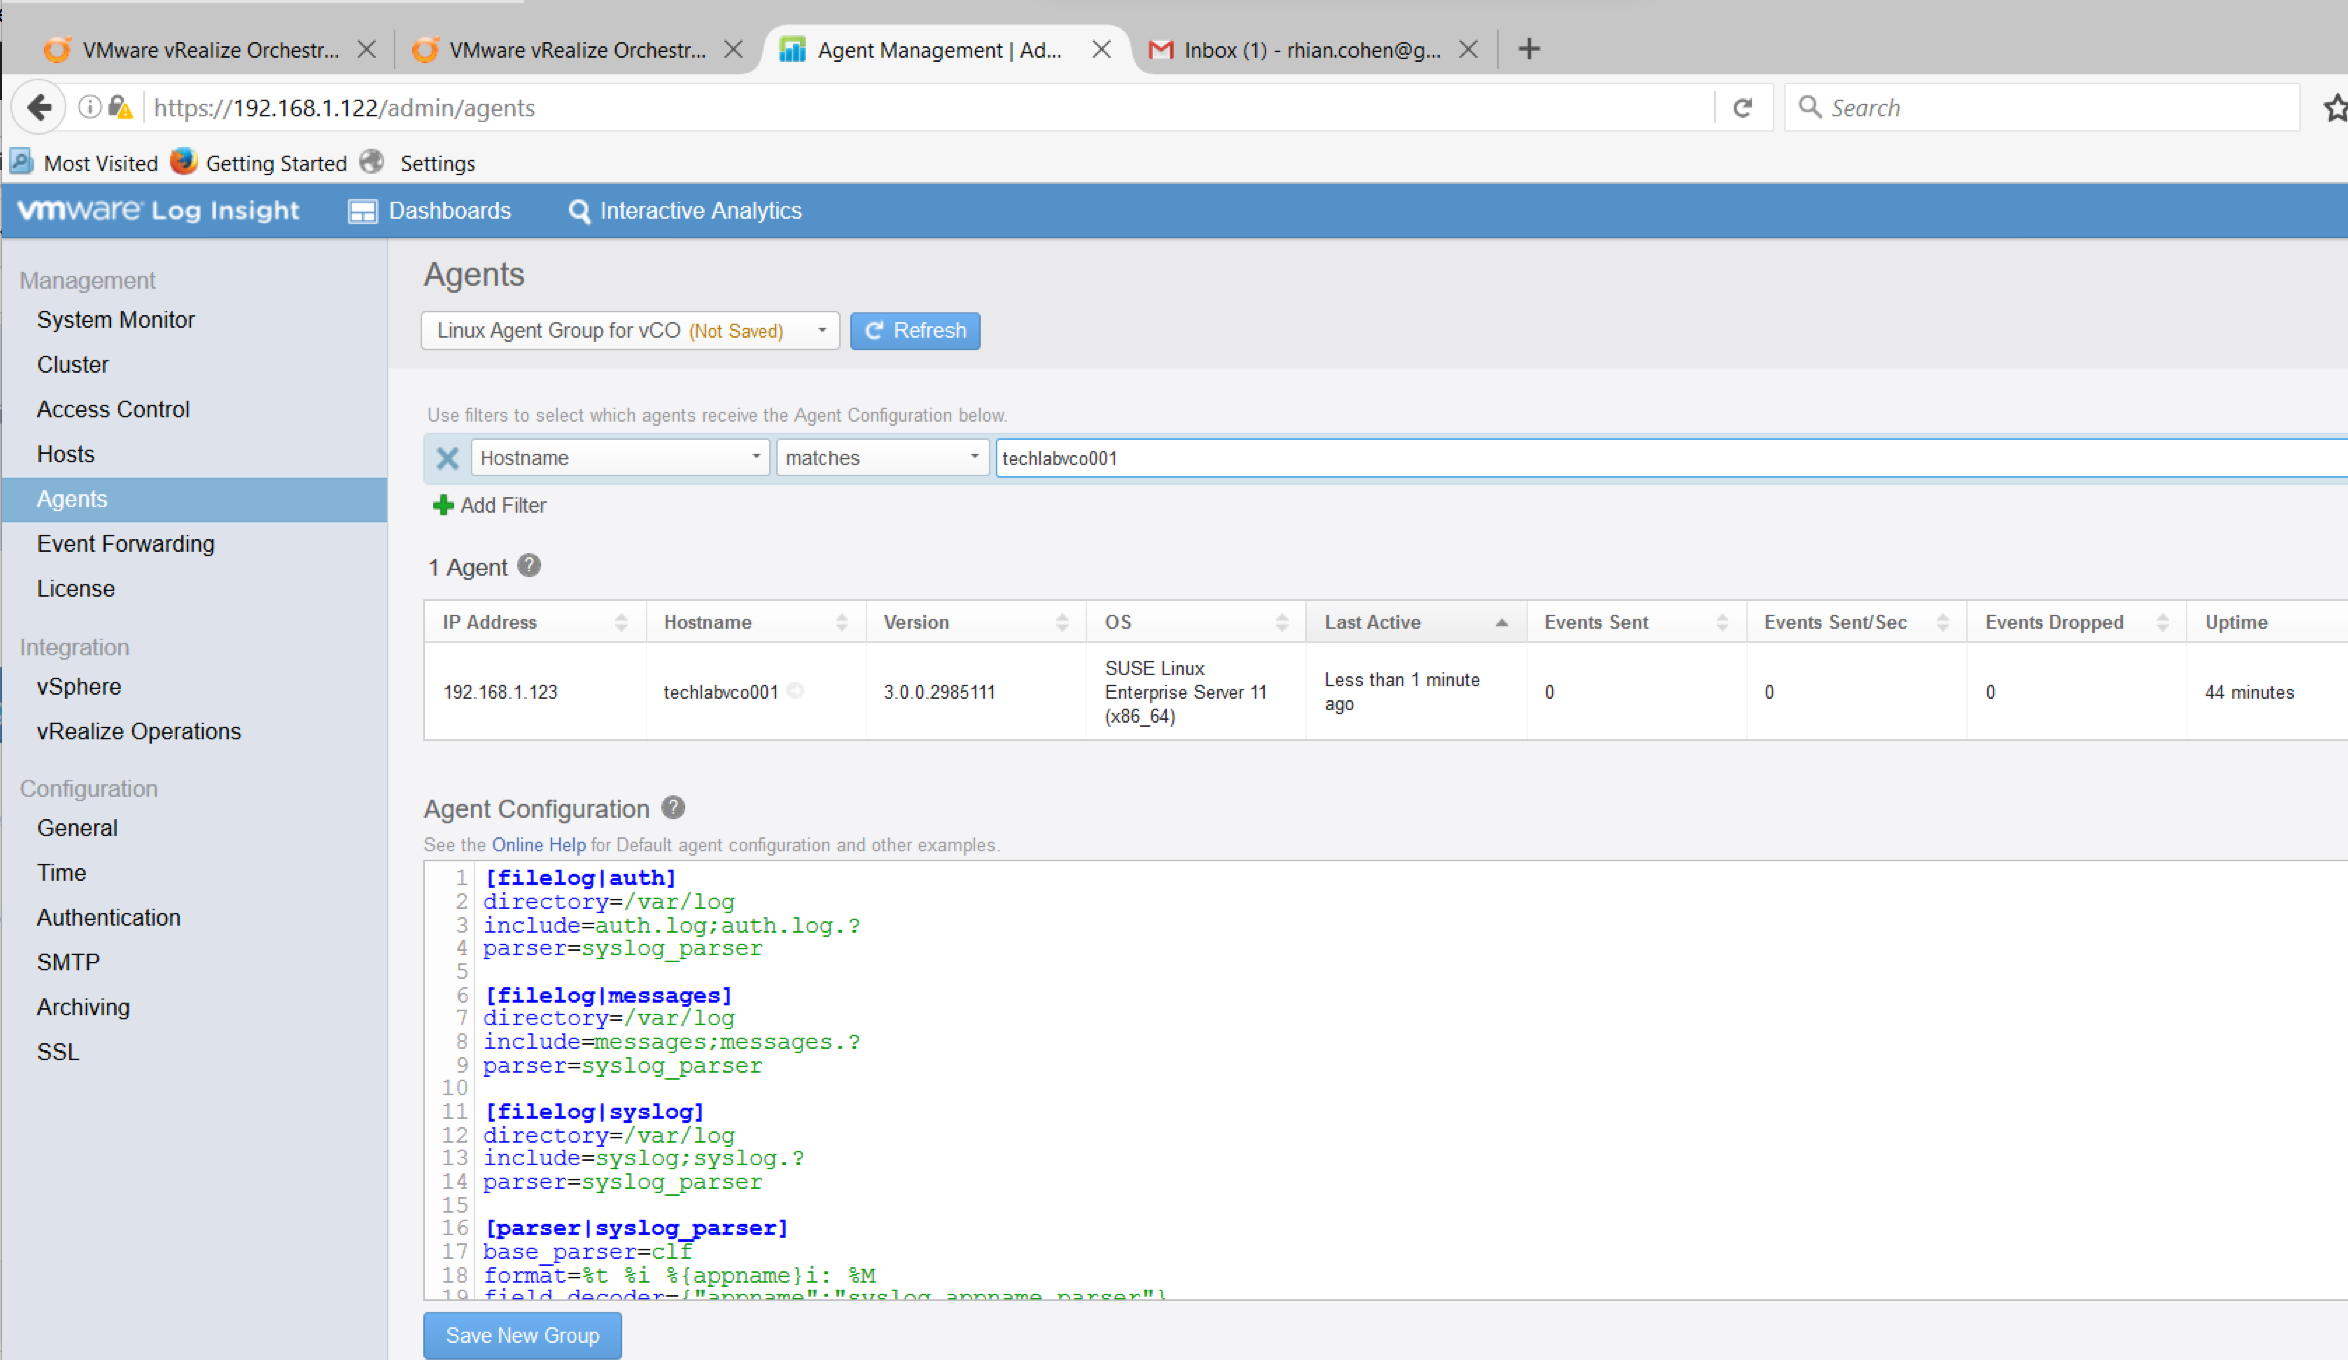Sort table by OS column arrows
The image size is (2348, 1360).
pyautogui.click(x=1282, y=622)
